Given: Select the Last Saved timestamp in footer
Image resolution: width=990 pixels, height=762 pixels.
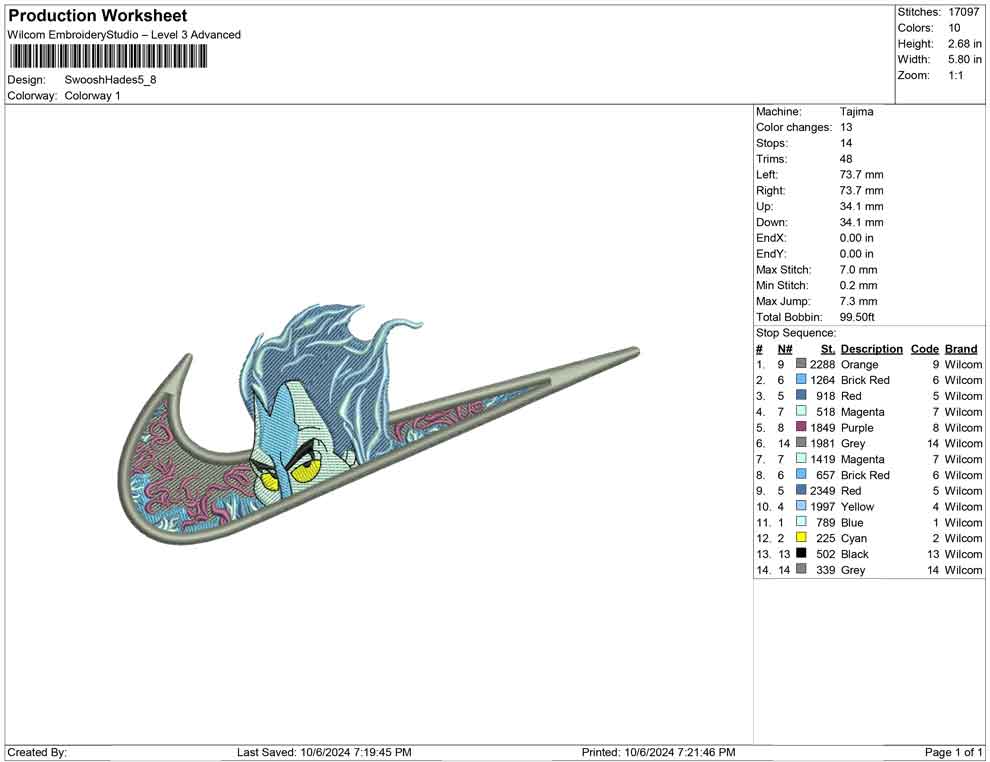Looking at the screenshot, I should 324,752.
